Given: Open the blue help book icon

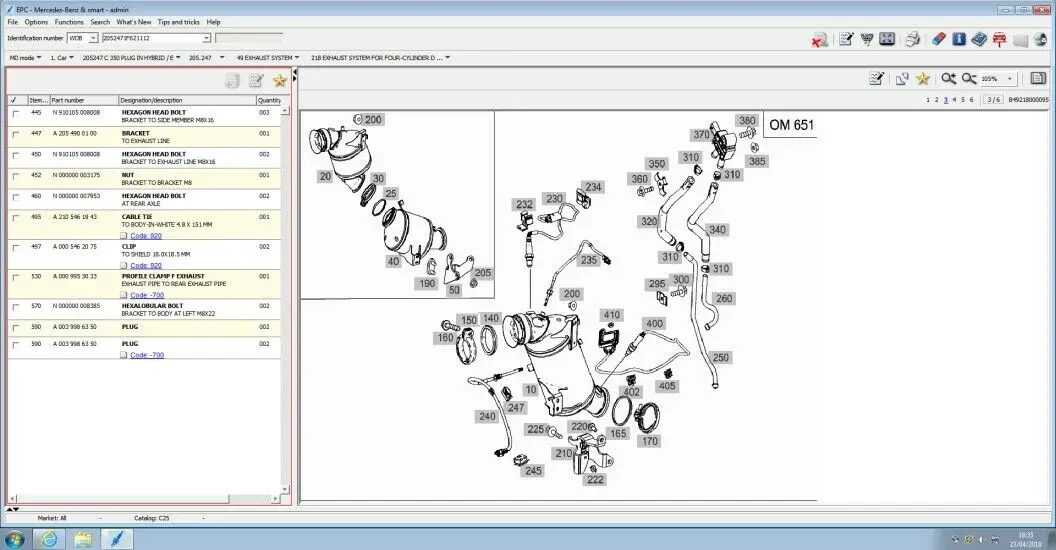Looking at the screenshot, I should click(979, 40).
